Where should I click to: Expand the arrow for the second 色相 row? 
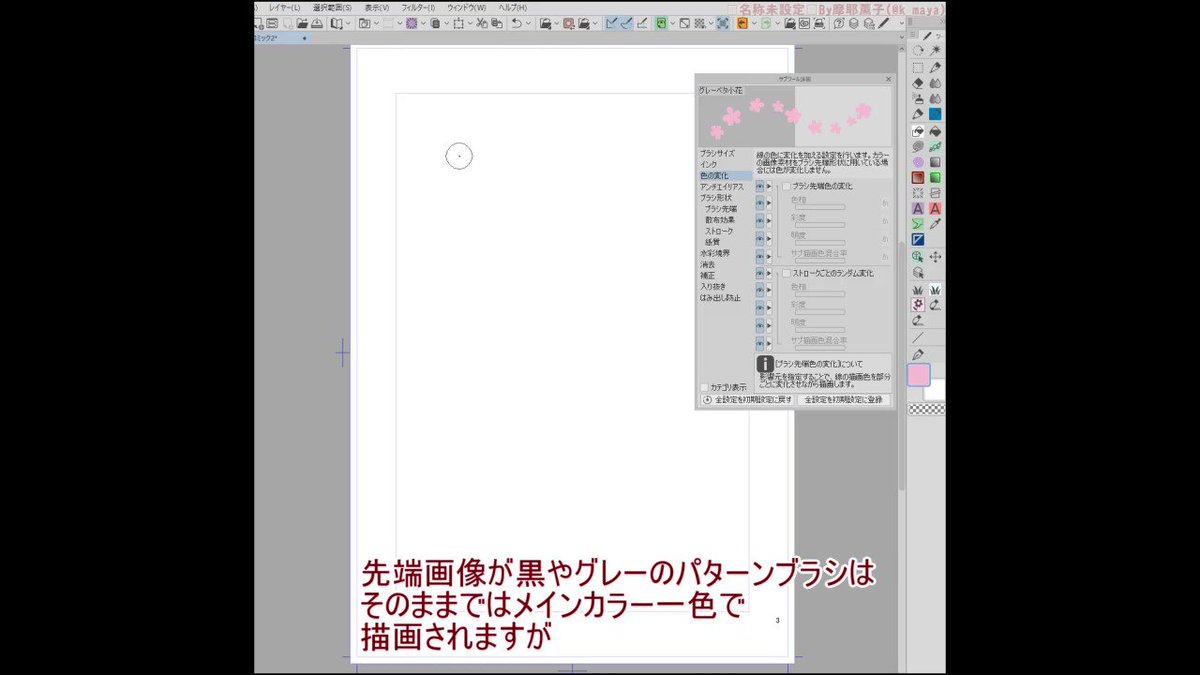coord(769,289)
